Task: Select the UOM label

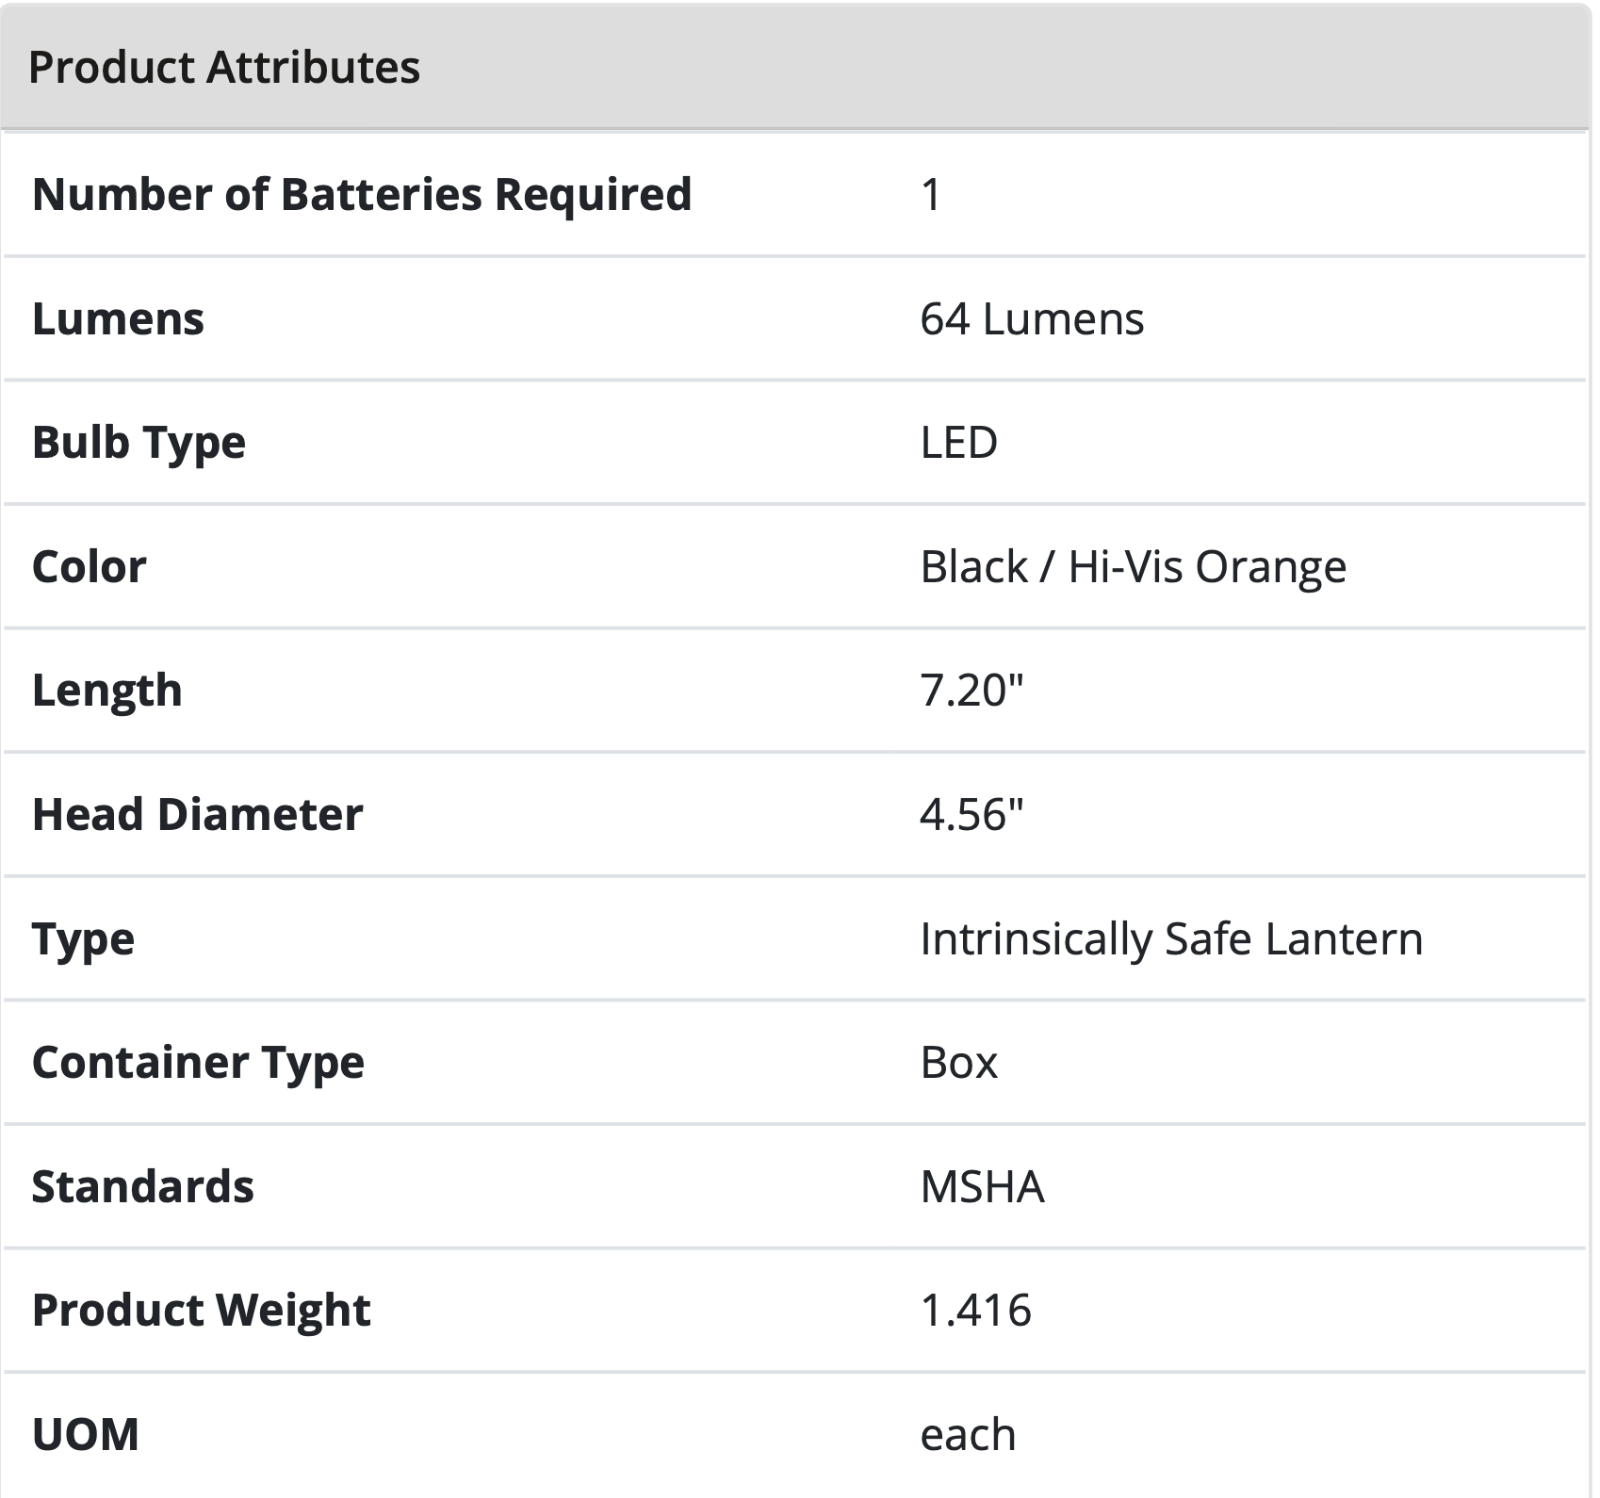Action: (85, 1435)
